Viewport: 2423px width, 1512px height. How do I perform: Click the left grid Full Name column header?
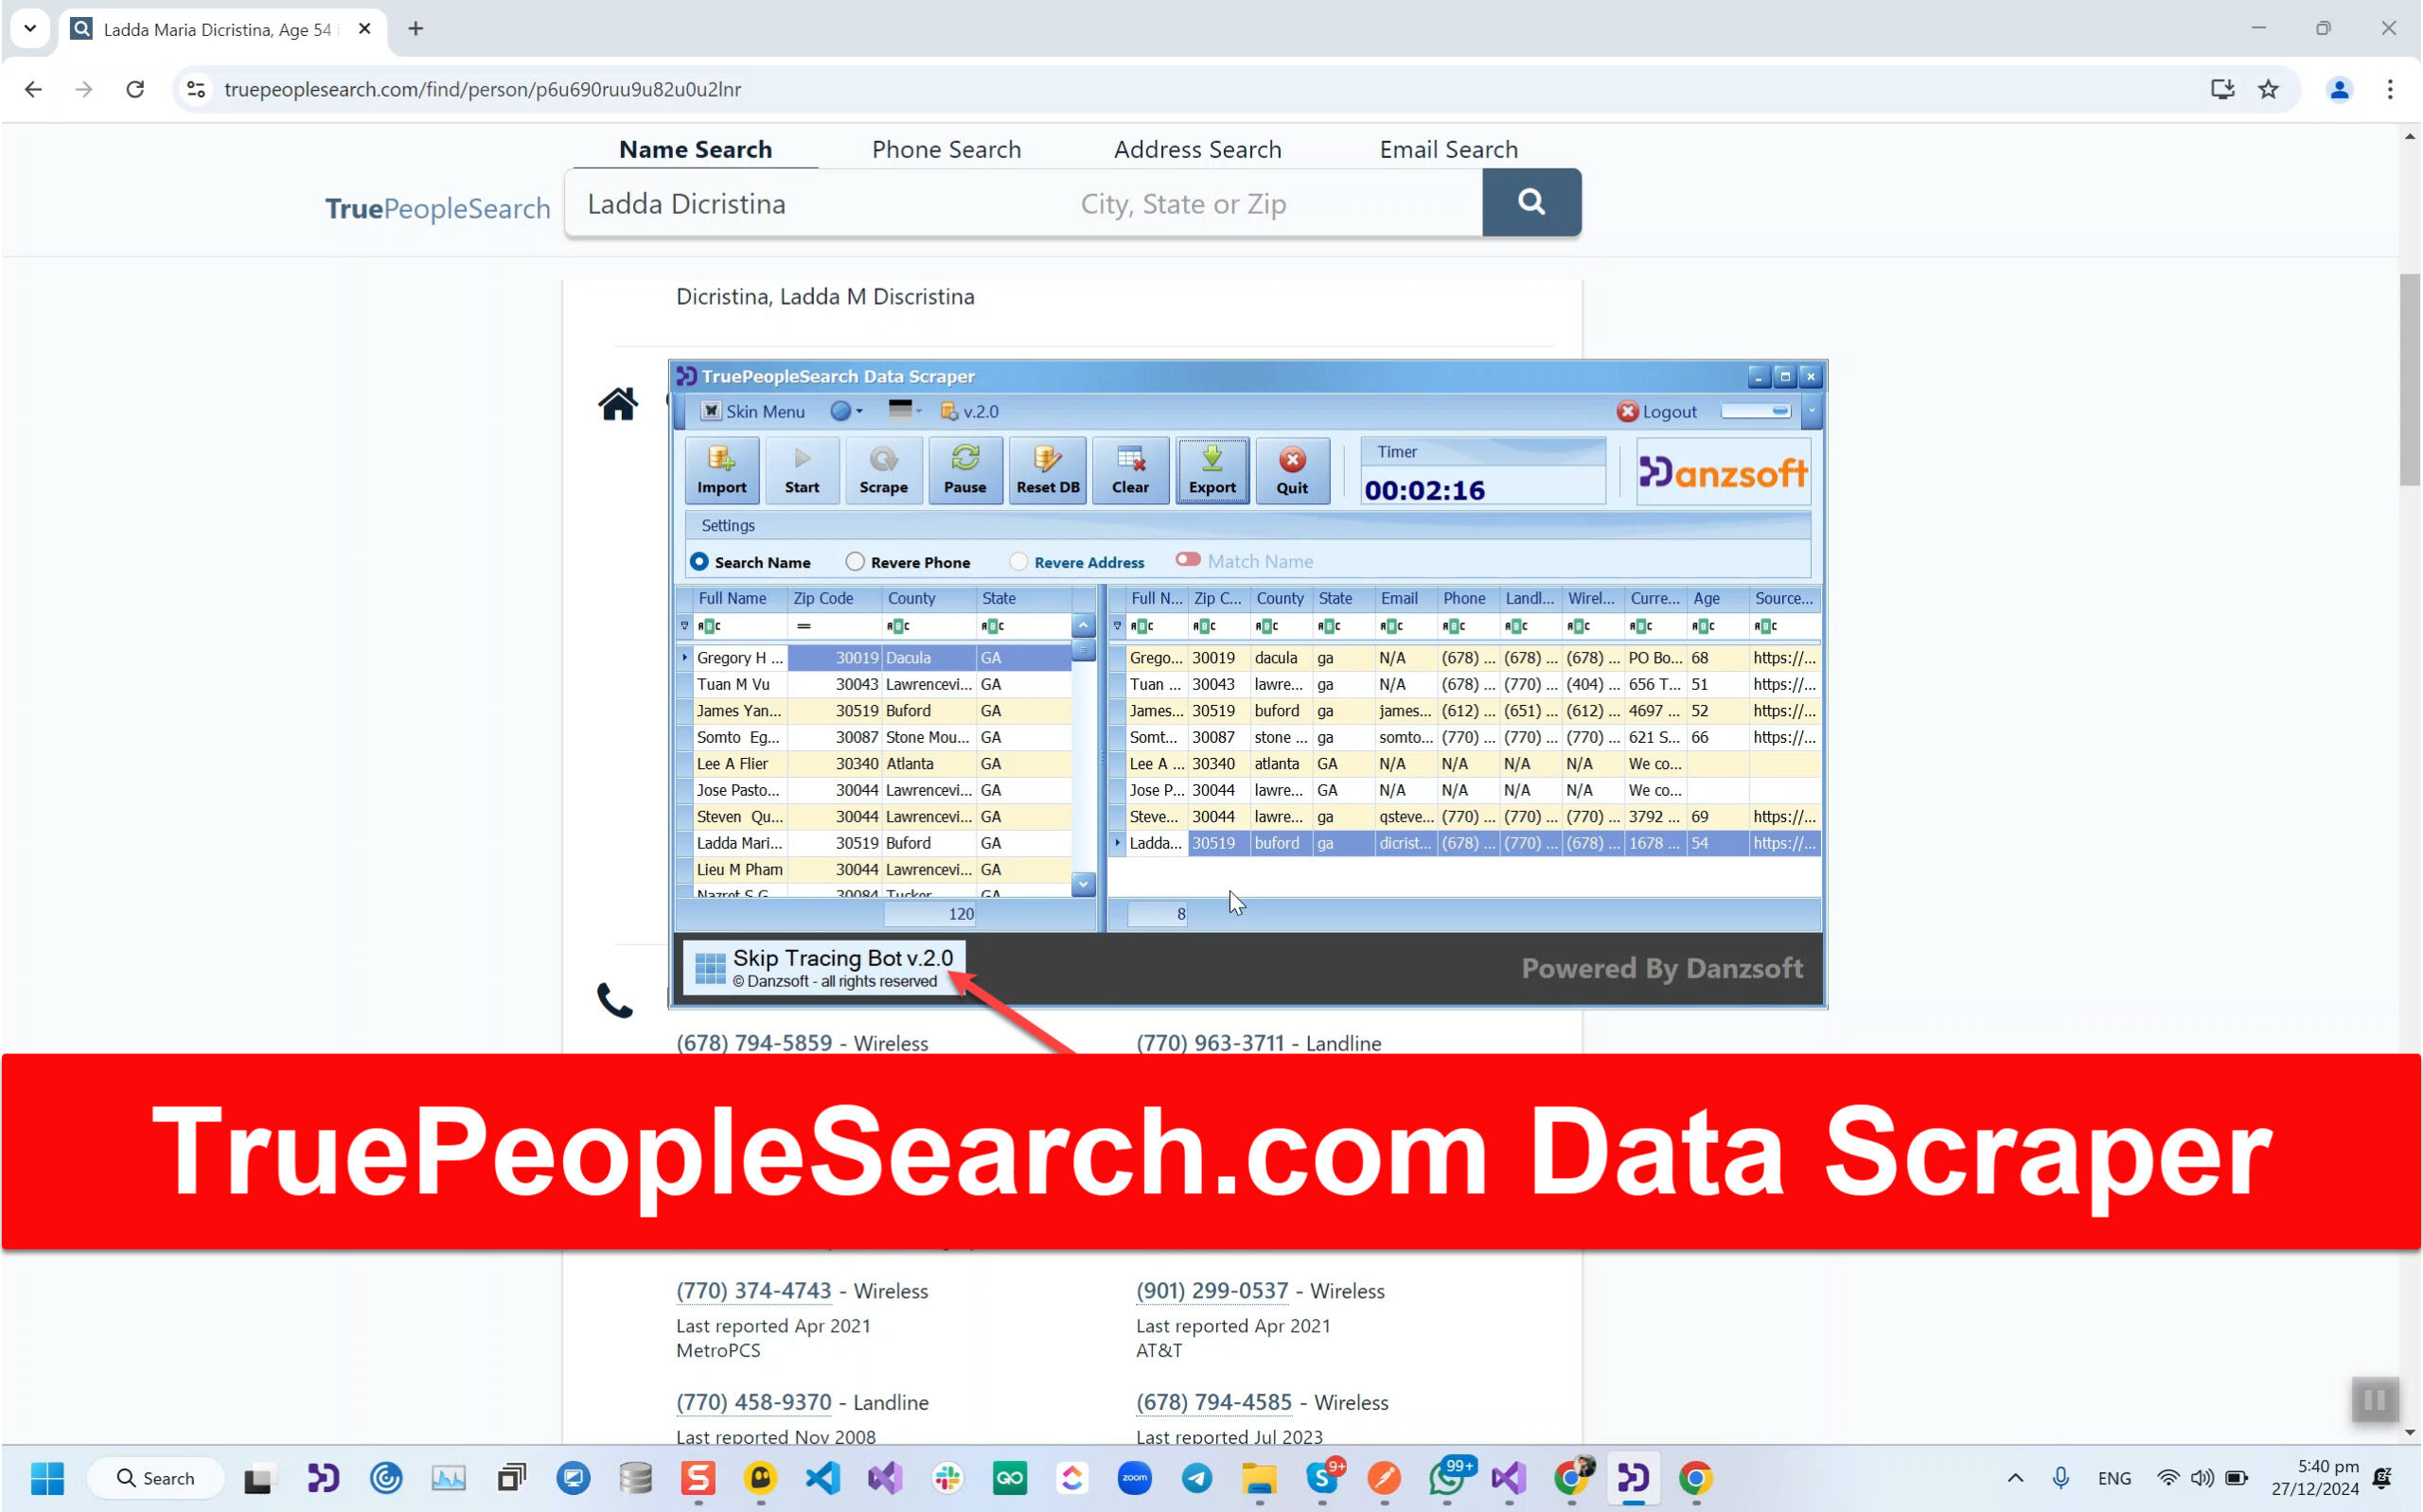point(739,598)
